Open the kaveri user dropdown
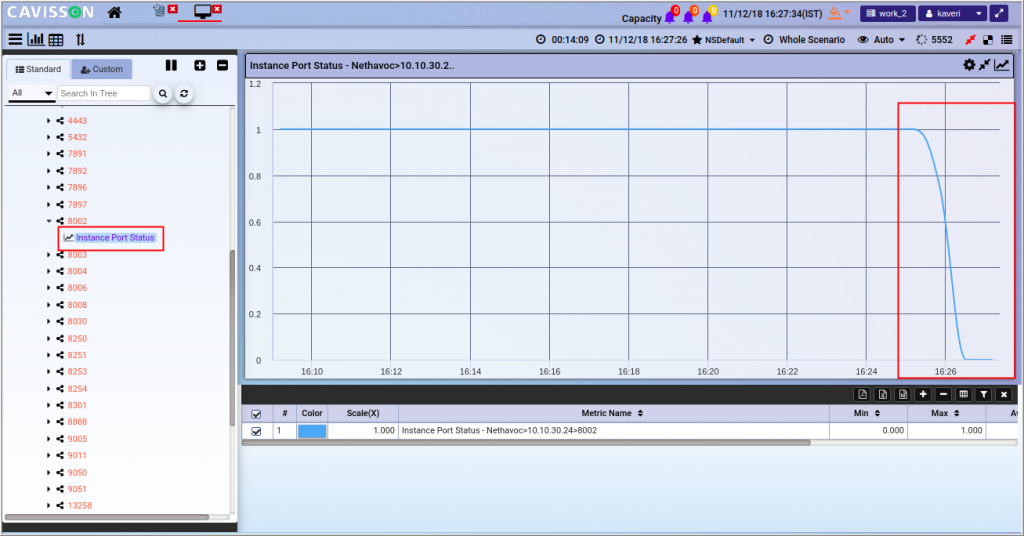The width and height of the screenshot is (1024, 536). (953, 13)
